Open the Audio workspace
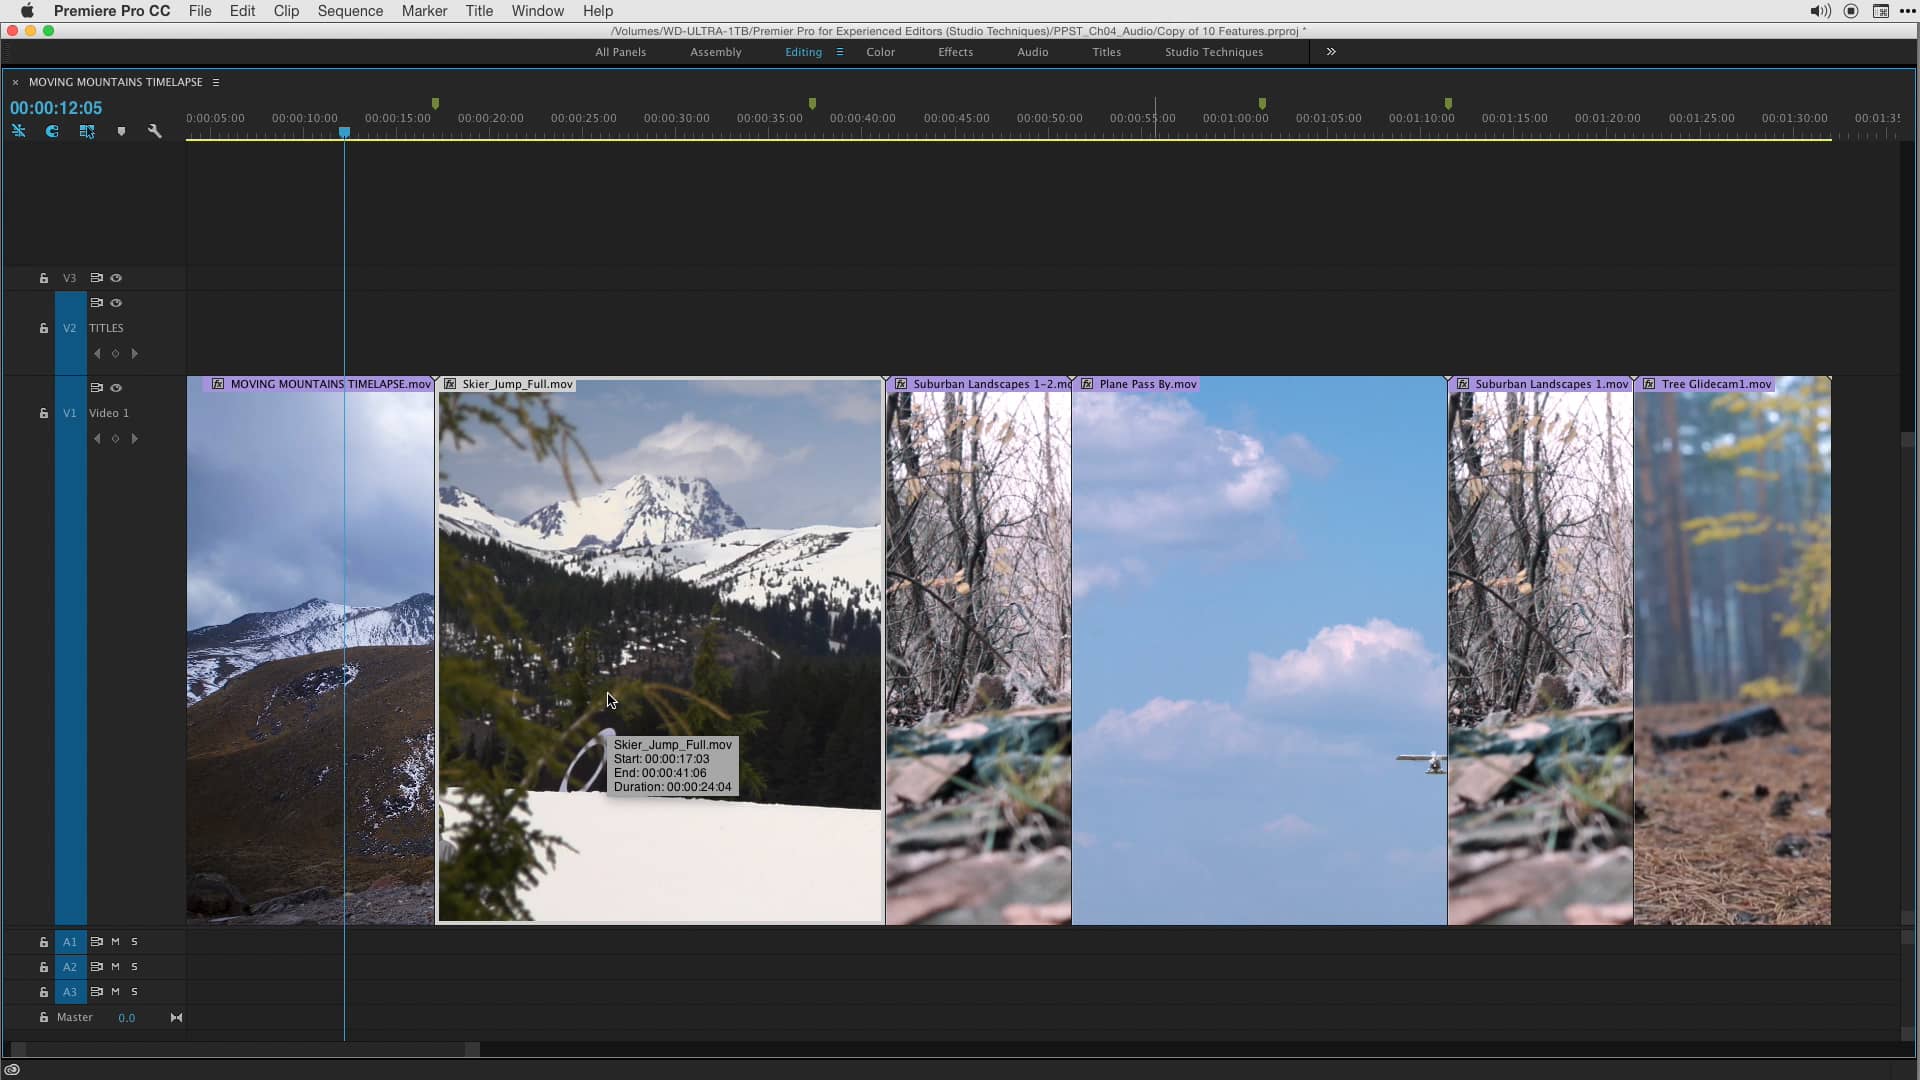 pyautogui.click(x=1032, y=51)
